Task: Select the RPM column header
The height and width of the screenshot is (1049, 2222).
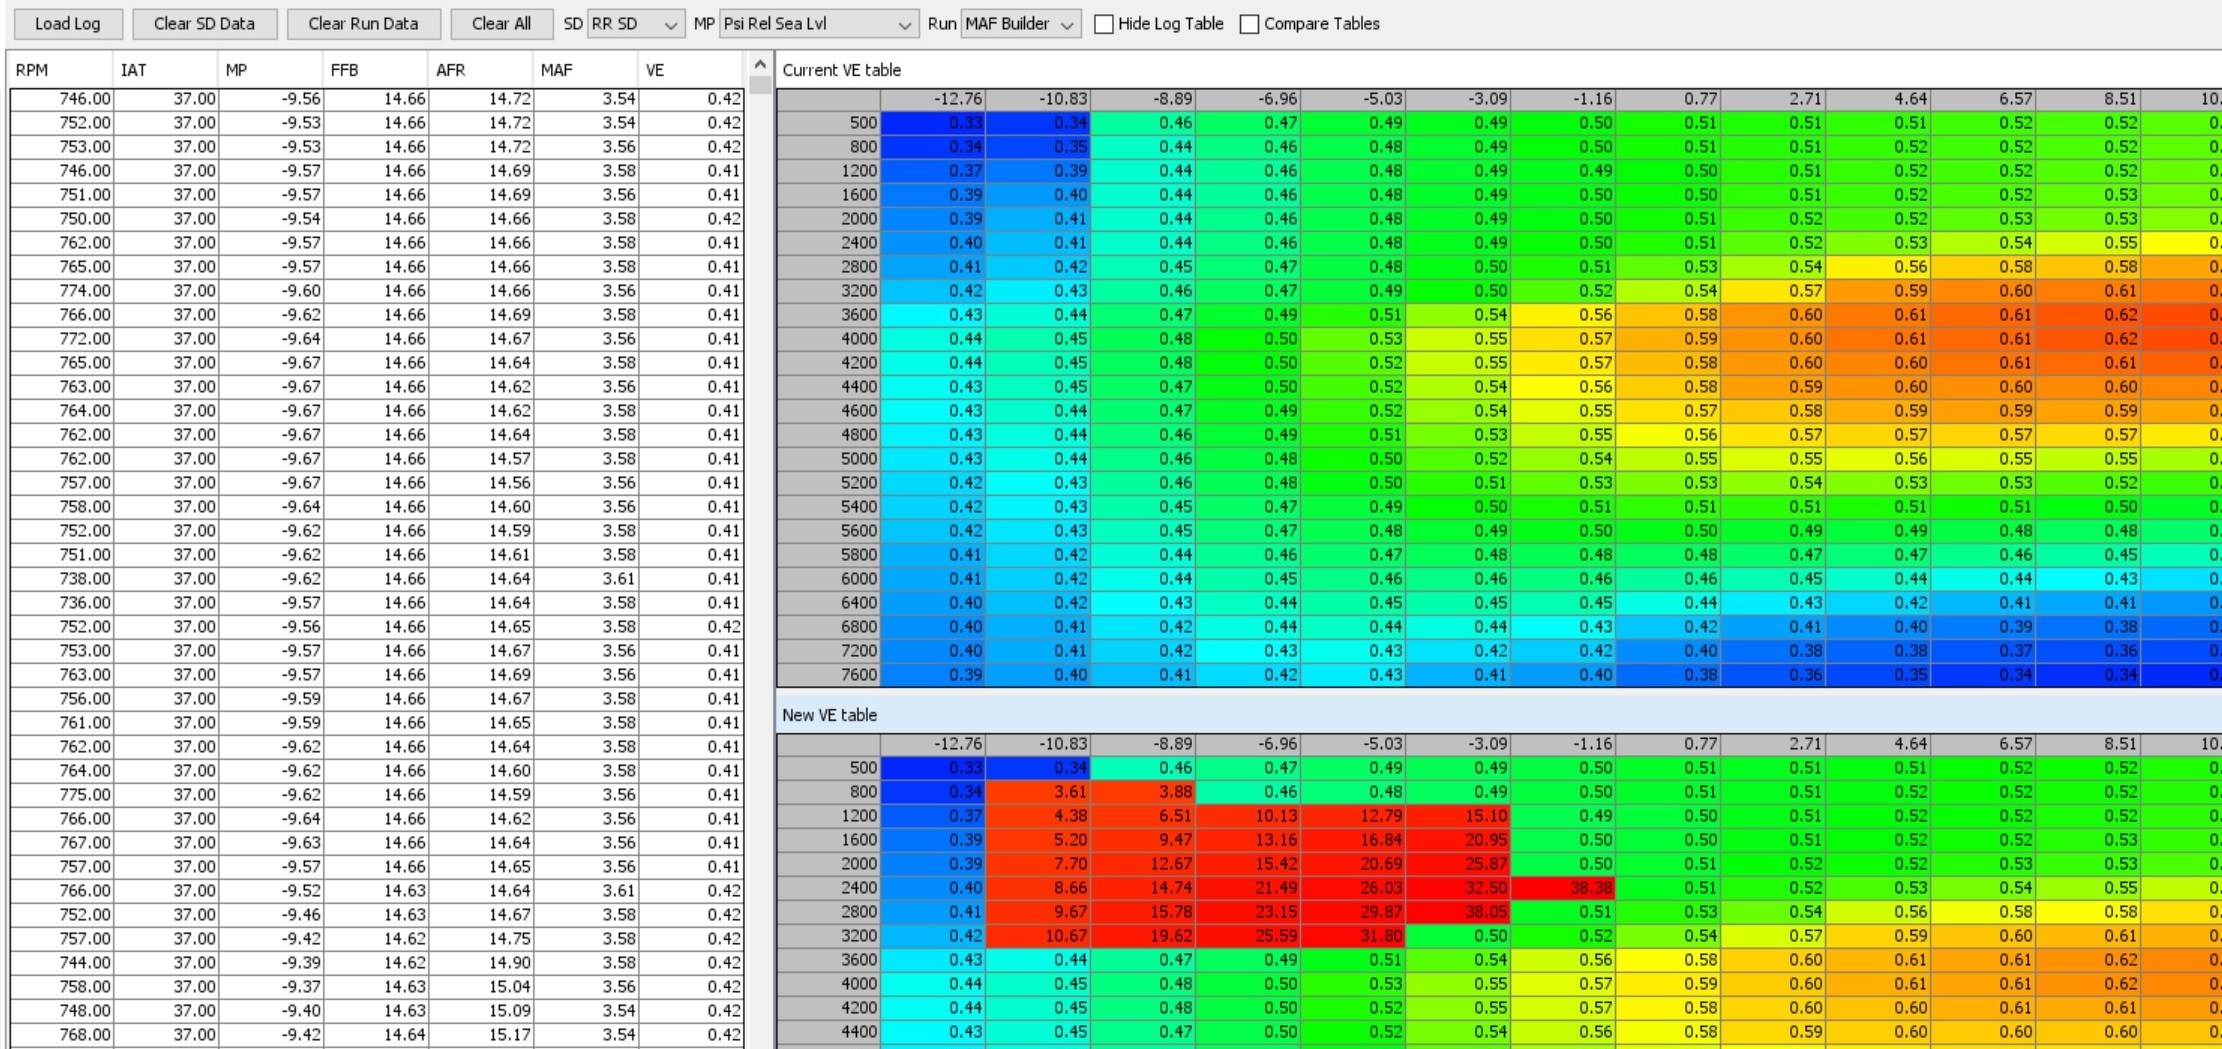Action: 60,70
